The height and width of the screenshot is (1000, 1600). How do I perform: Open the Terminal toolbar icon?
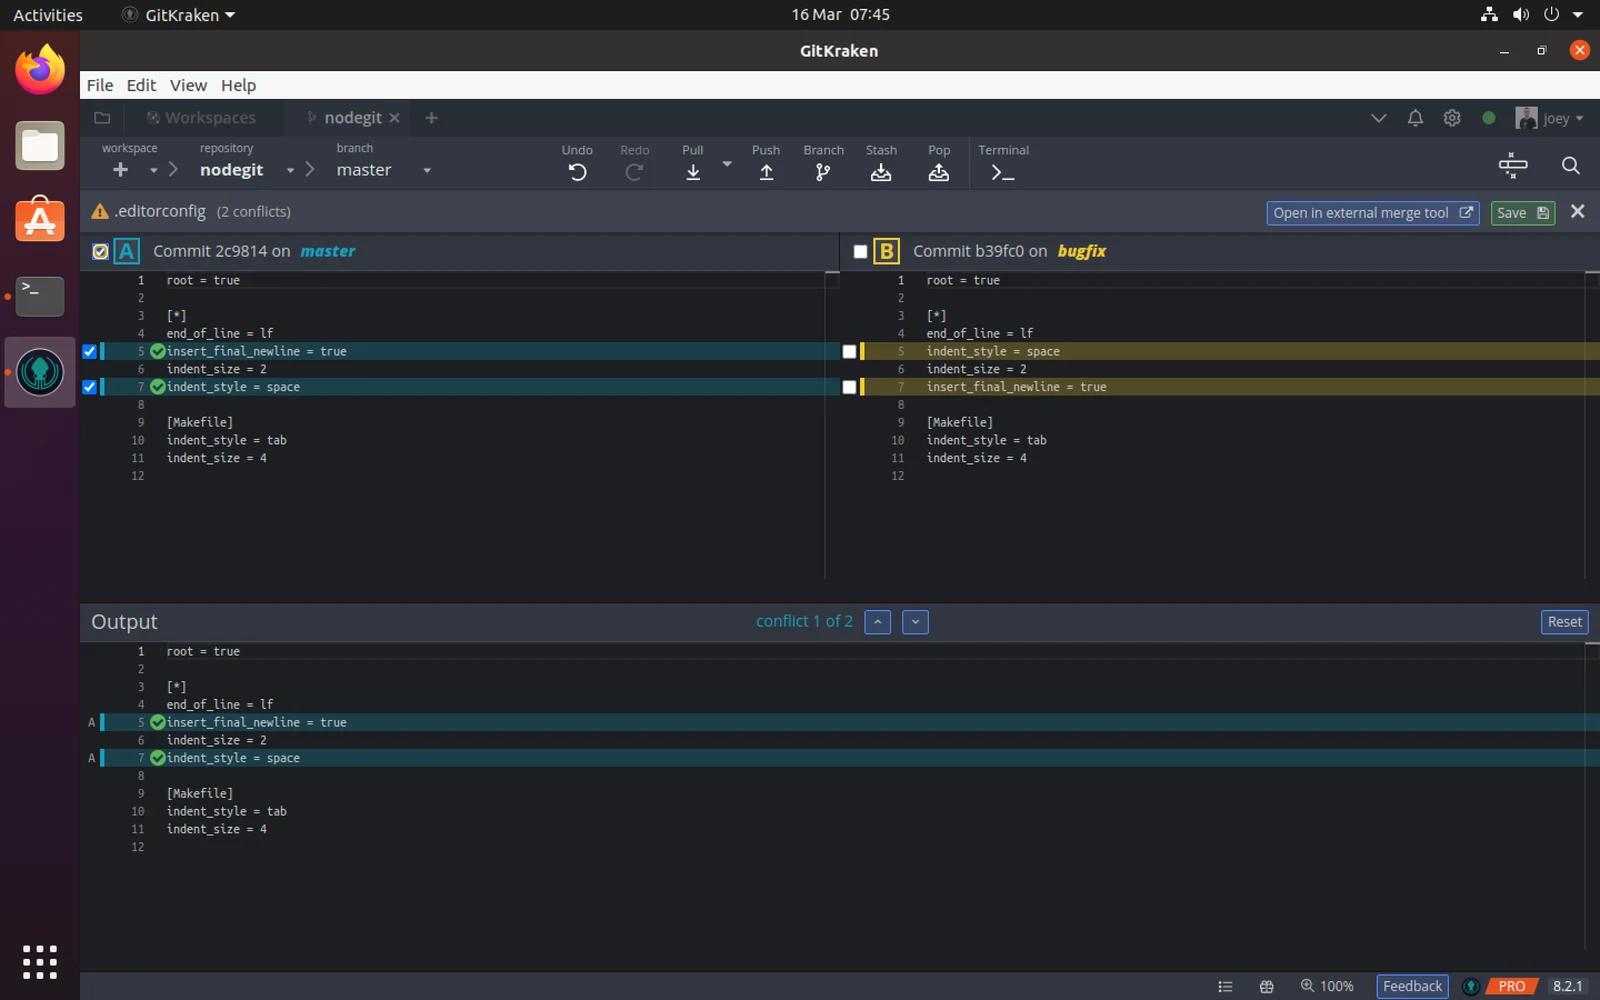pyautogui.click(x=1002, y=172)
